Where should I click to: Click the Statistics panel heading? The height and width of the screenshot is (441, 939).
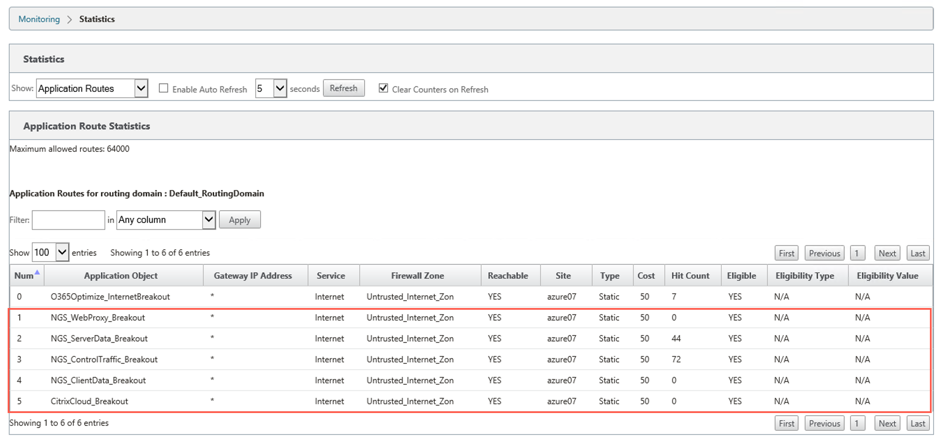click(44, 59)
